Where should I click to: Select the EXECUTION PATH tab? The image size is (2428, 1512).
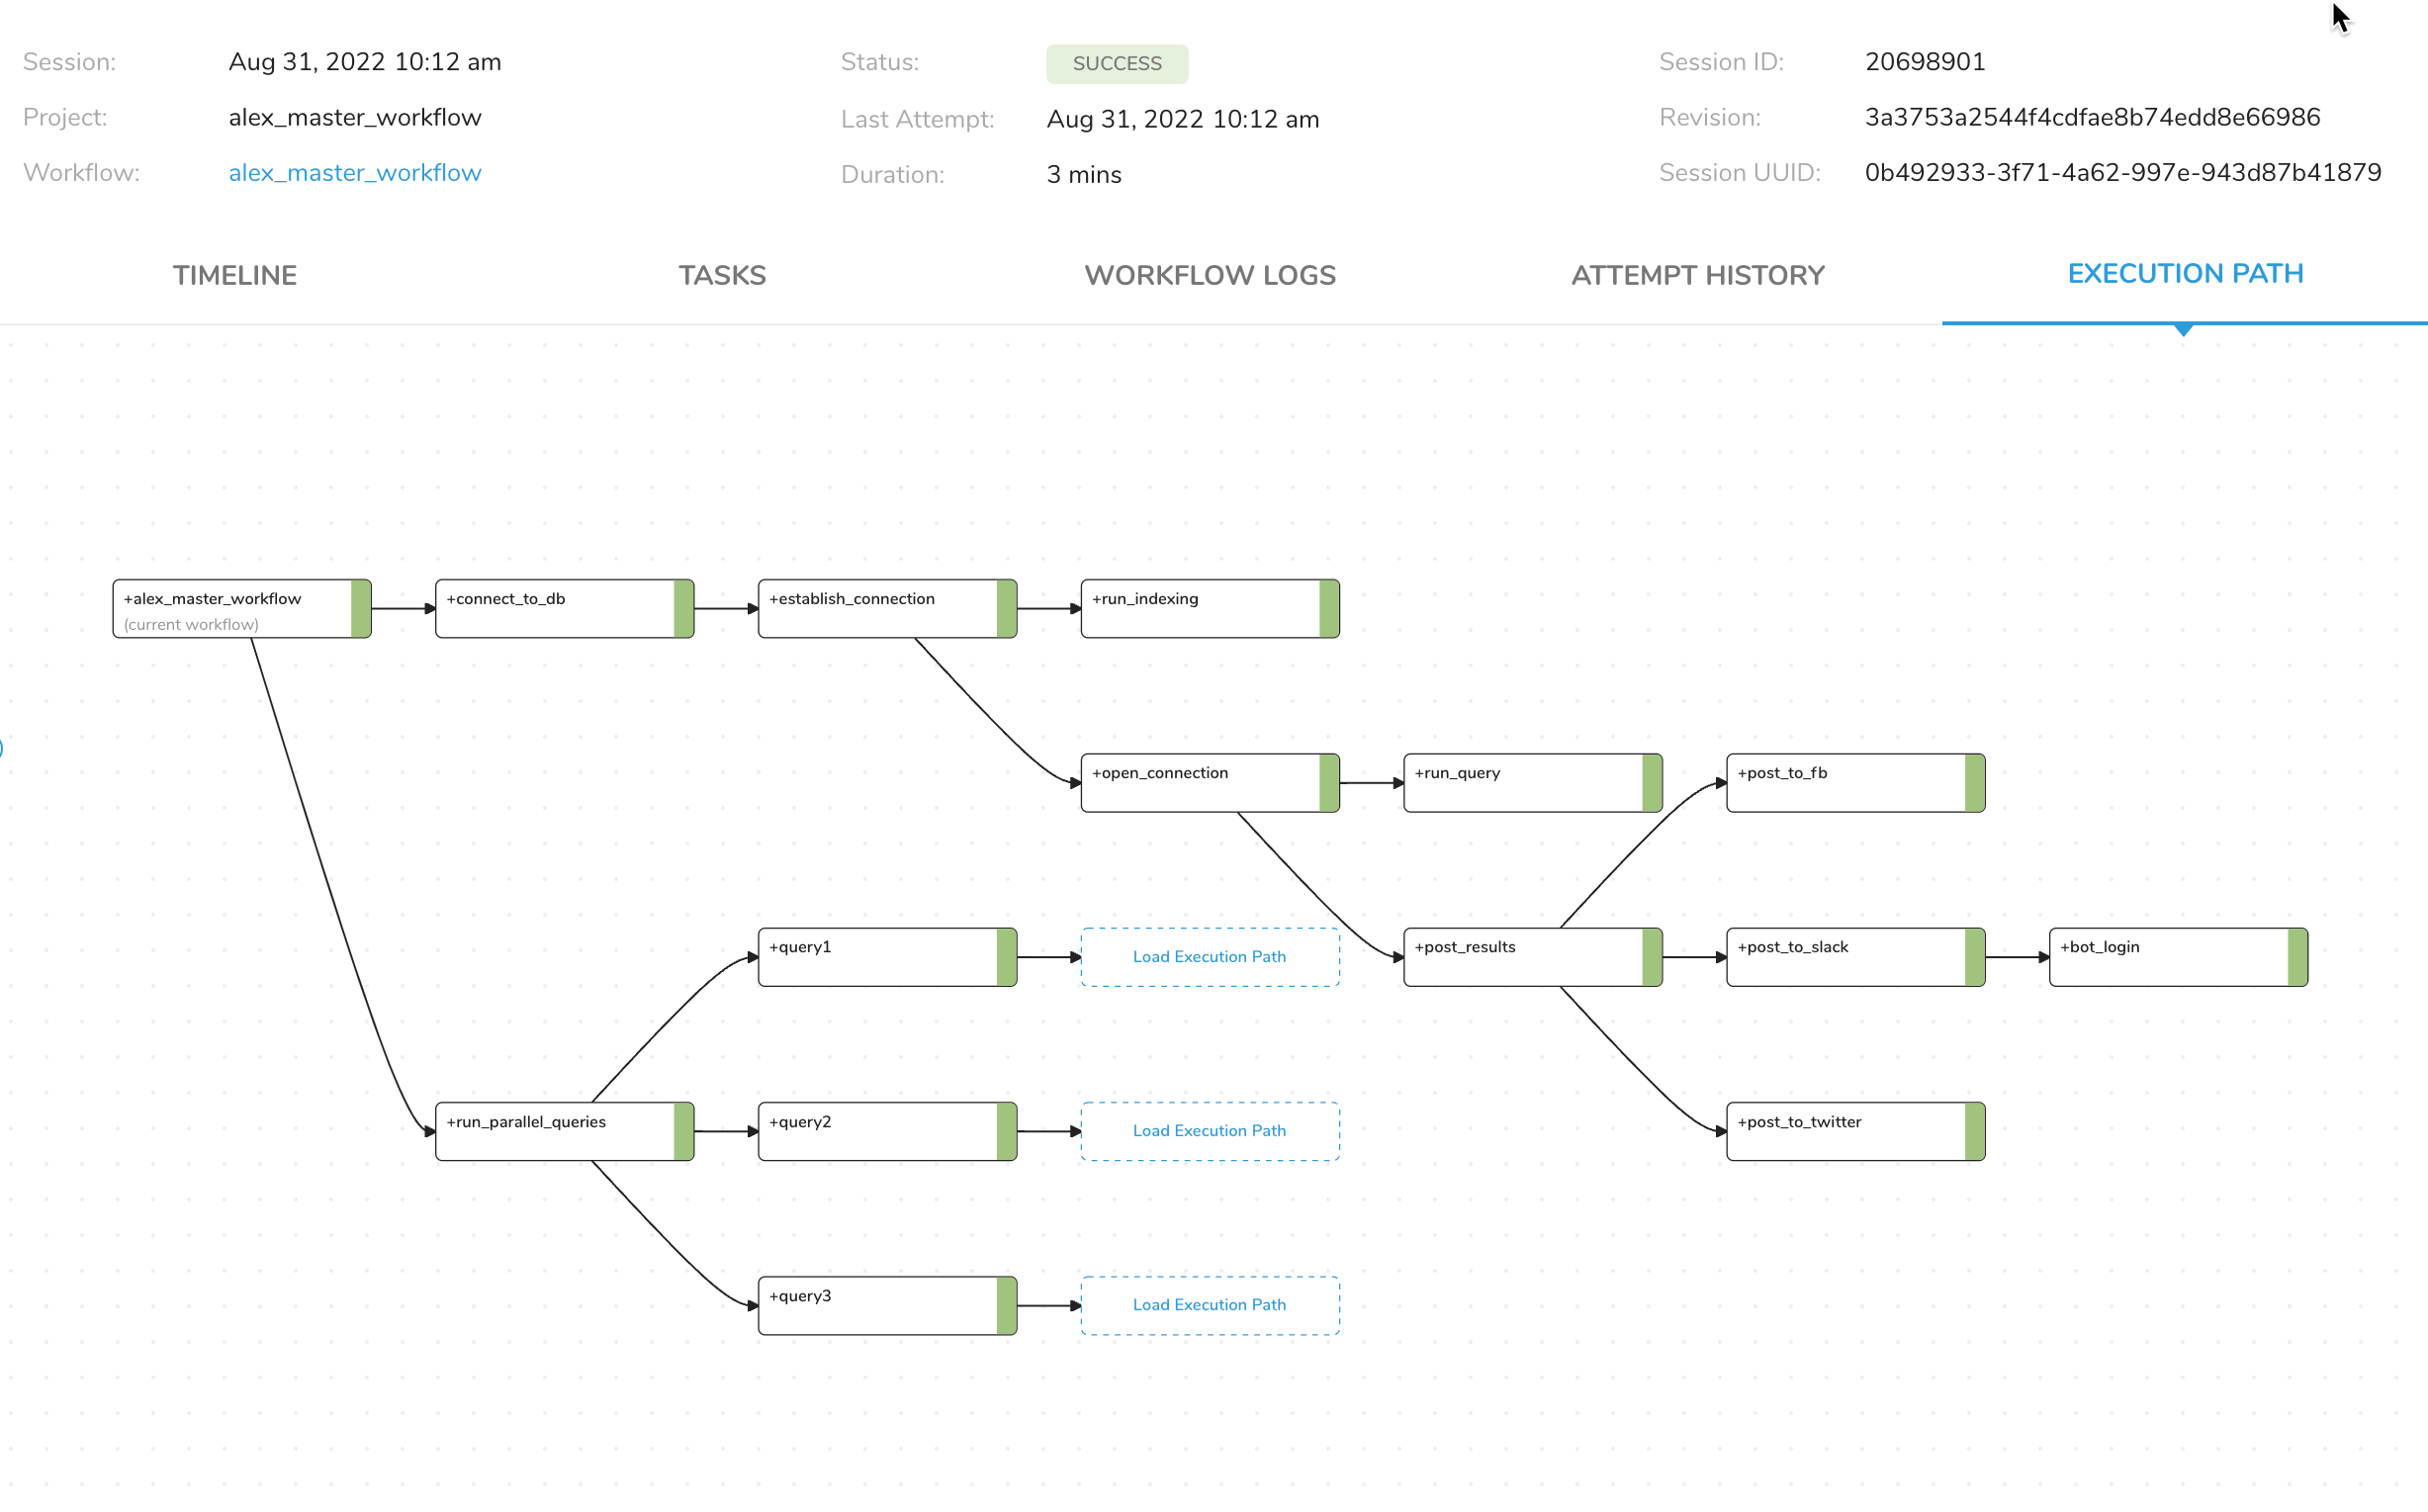tap(2184, 273)
